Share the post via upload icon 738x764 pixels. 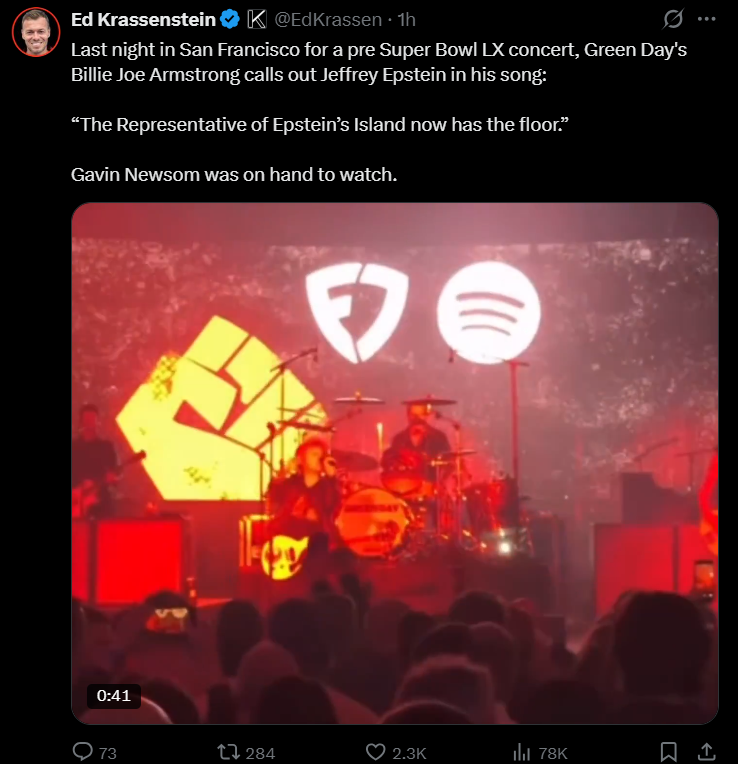click(x=707, y=751)
